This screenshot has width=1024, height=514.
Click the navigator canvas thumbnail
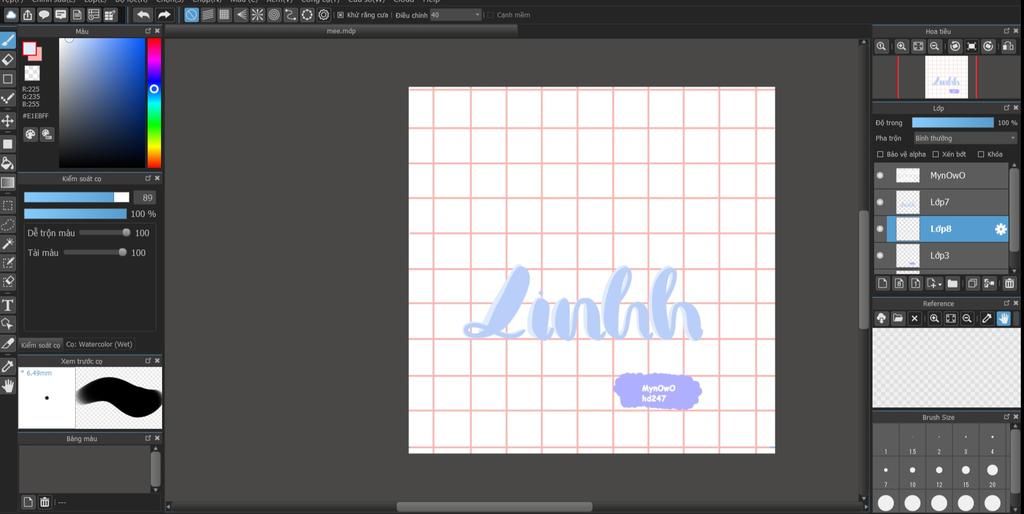pos(946,77)
